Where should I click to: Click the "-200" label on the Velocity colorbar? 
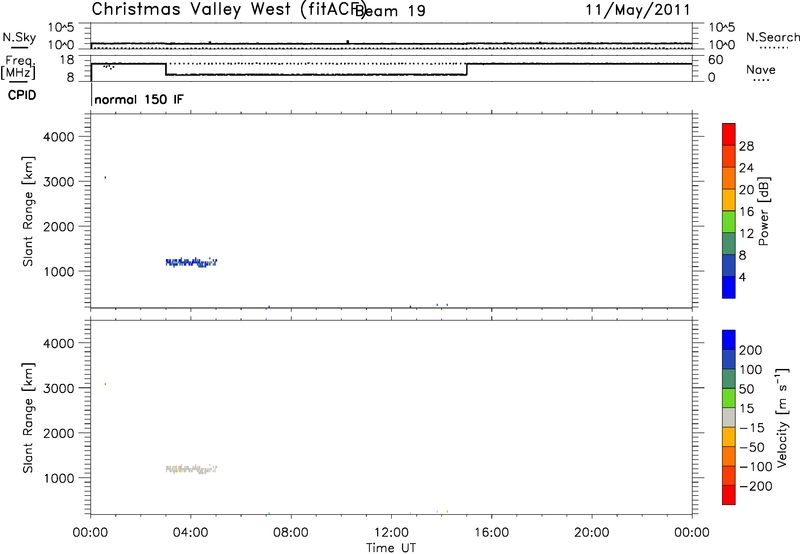tap(756, 486)
